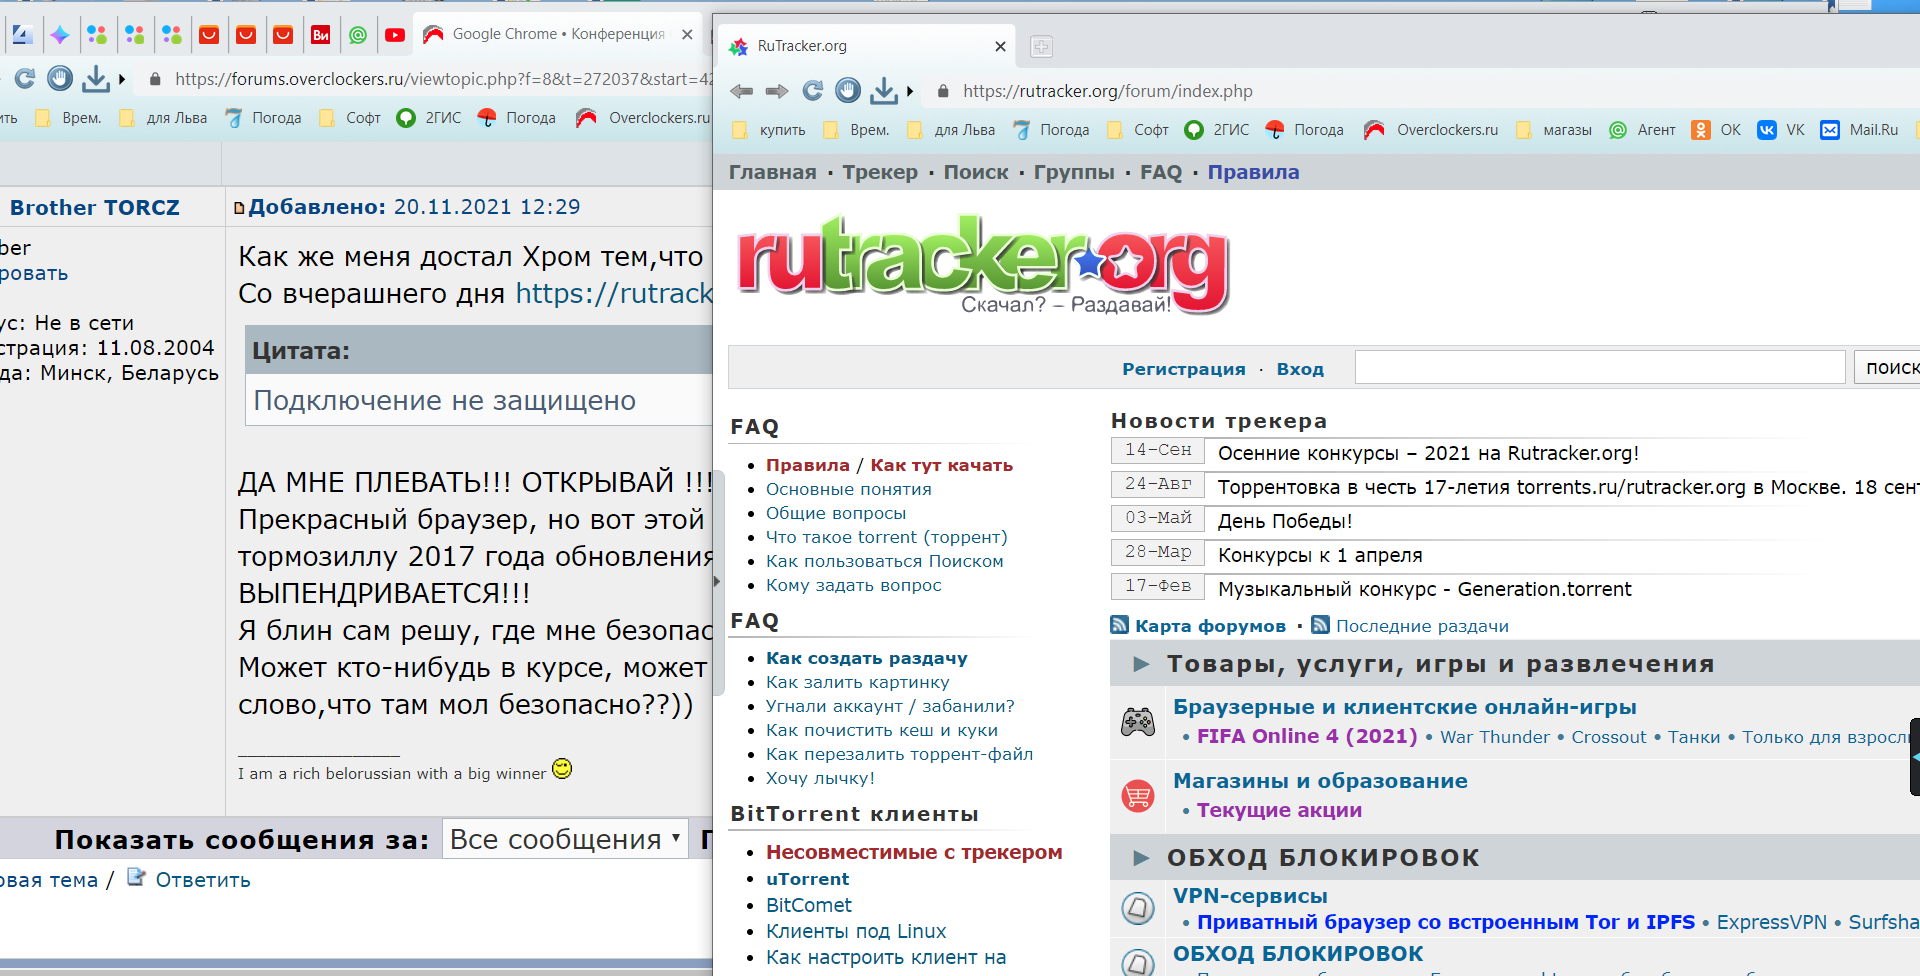View site lock for forums.overclockers.ru
Viewport: 1920px width, 976px height.
(x=155, y=79)
